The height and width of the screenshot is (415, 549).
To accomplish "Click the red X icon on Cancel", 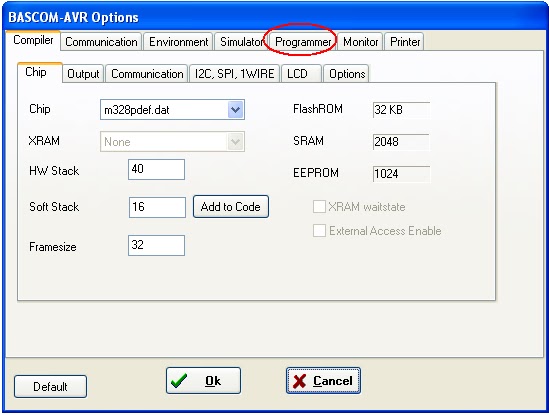I will pyautogui.click(x=299, y=381).
